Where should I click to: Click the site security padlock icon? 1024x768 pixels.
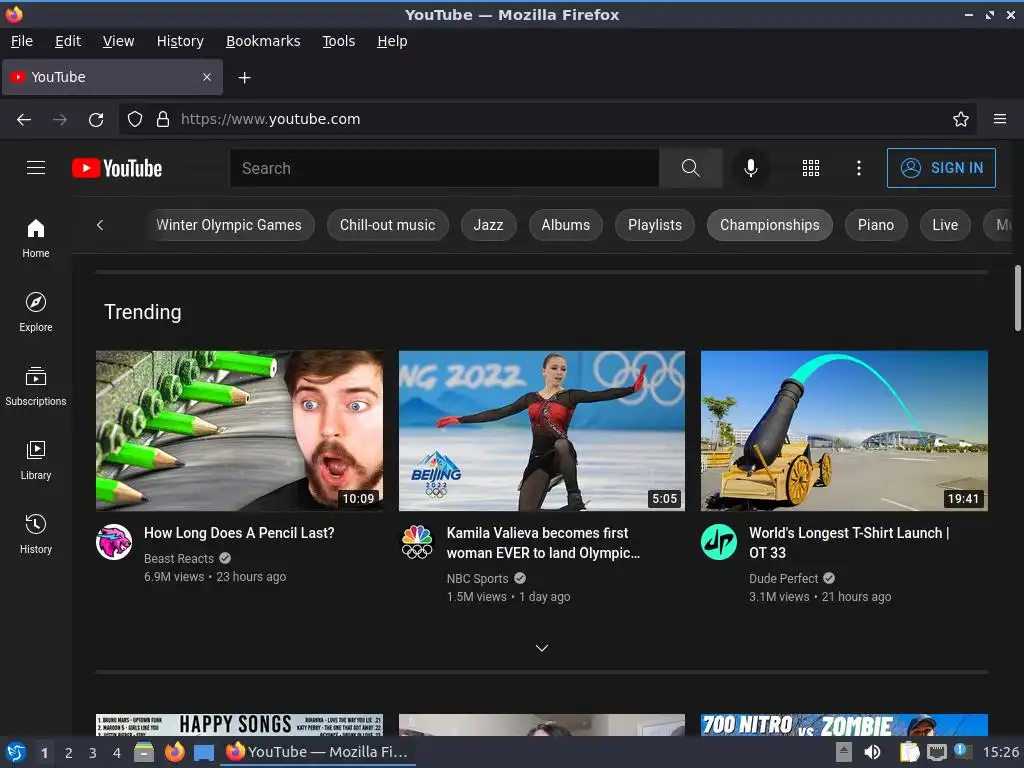pyautogui.click(x=163, y=119)
